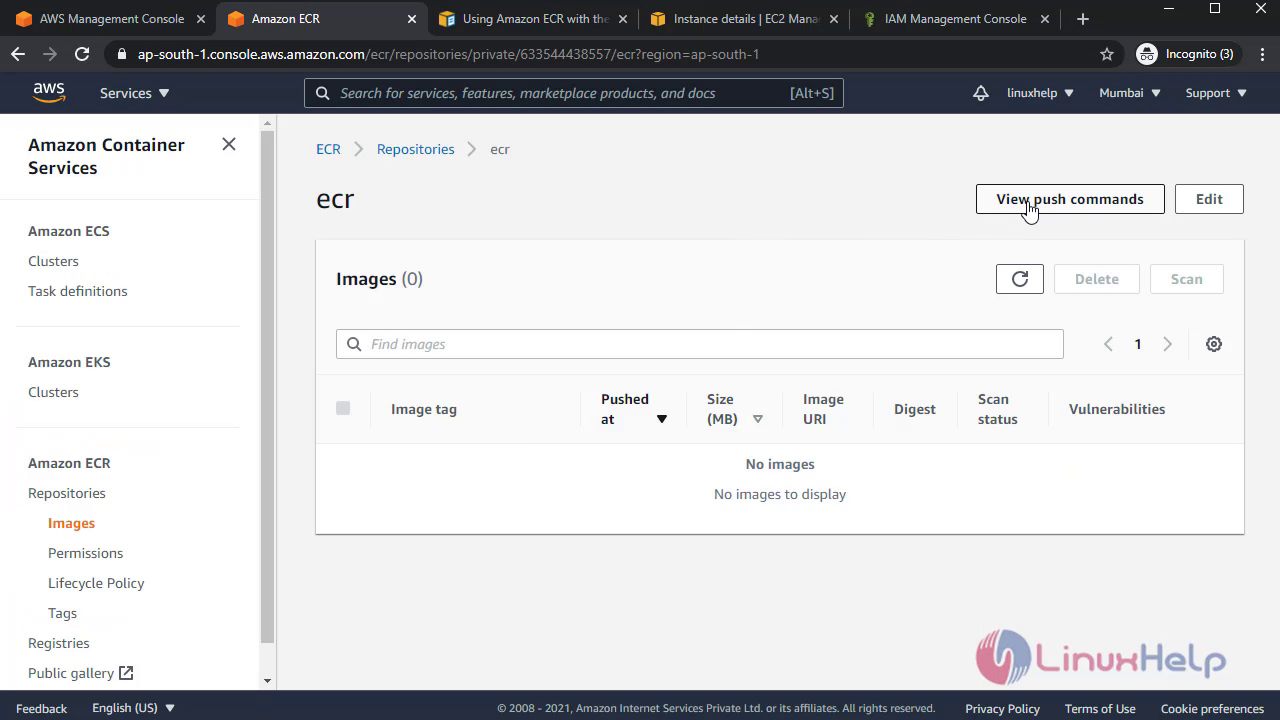Open the images table settings gear

(1214, 344)
